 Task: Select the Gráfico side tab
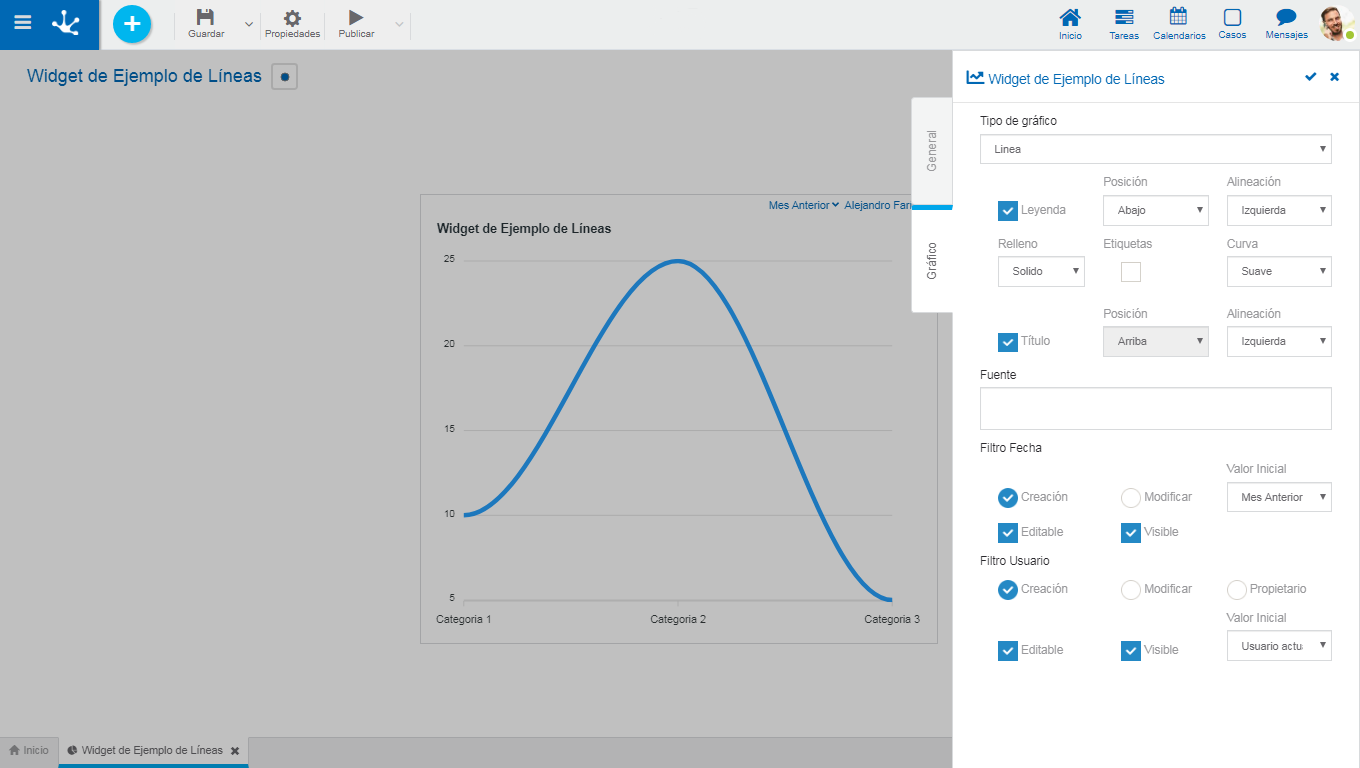pyautogui.click(x=932, y=260)
